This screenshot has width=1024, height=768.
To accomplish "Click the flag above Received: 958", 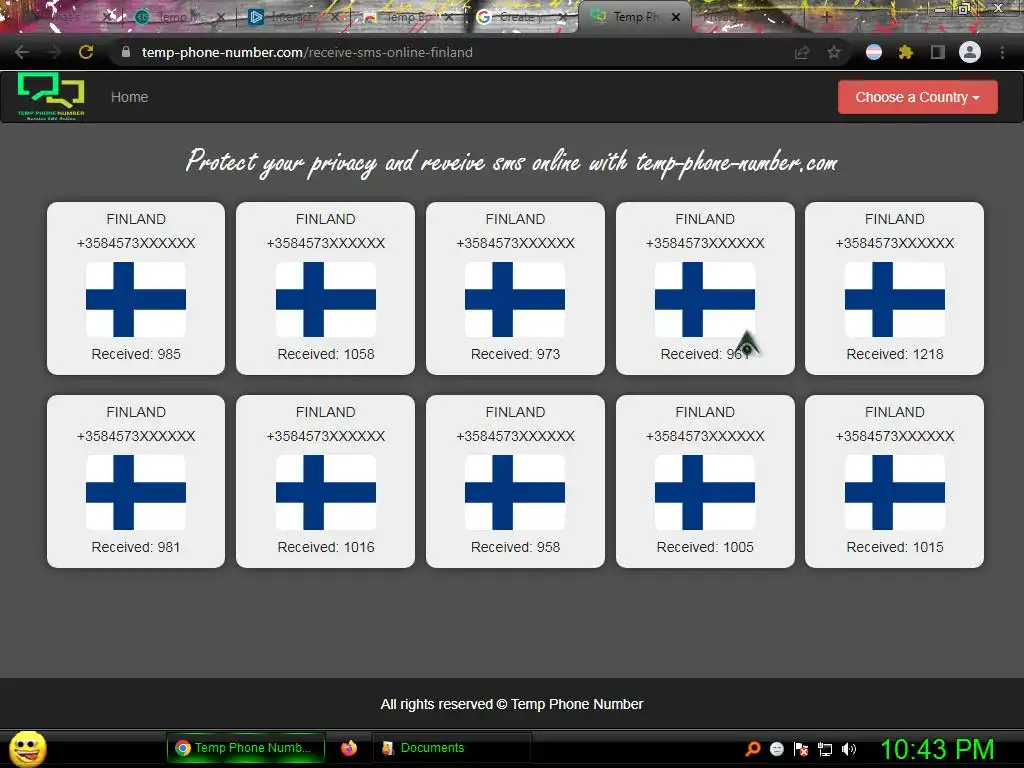I will tap(515, 492).
